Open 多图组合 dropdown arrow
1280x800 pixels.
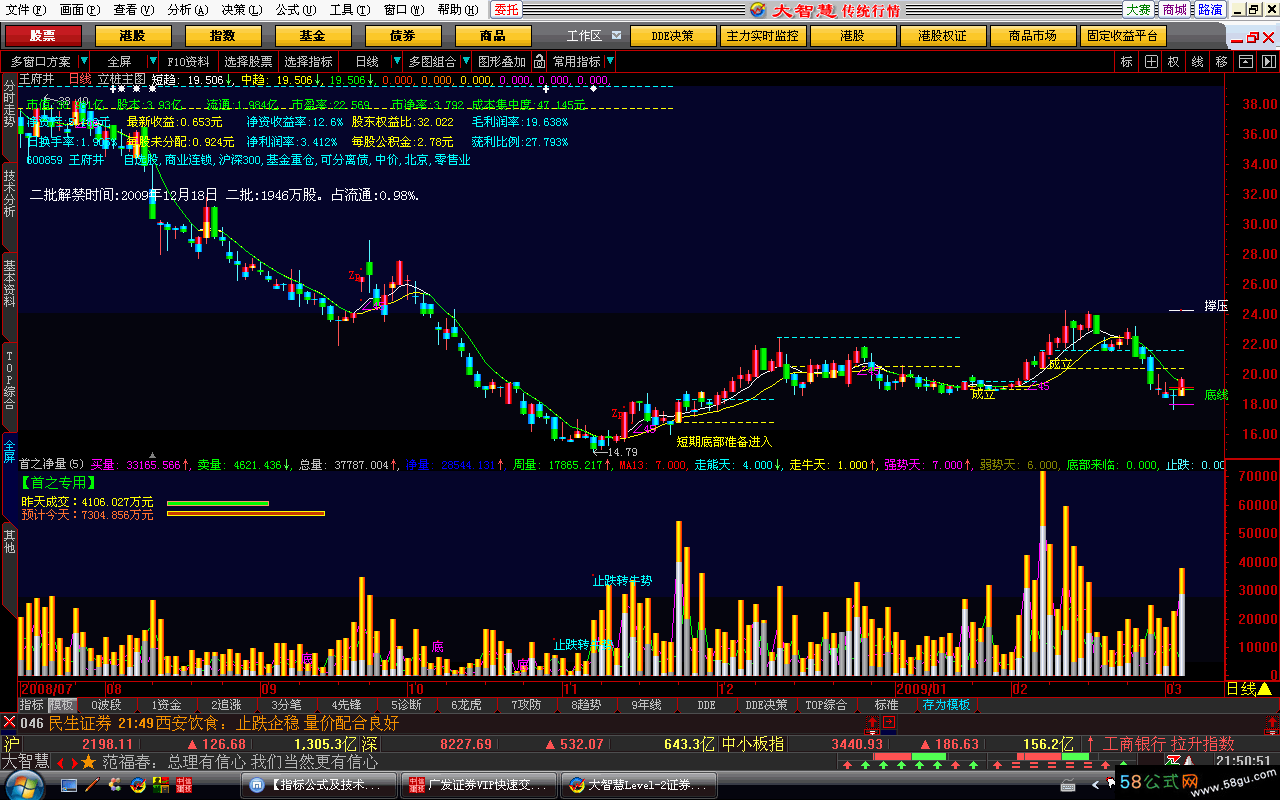click(x=465, y=61)
